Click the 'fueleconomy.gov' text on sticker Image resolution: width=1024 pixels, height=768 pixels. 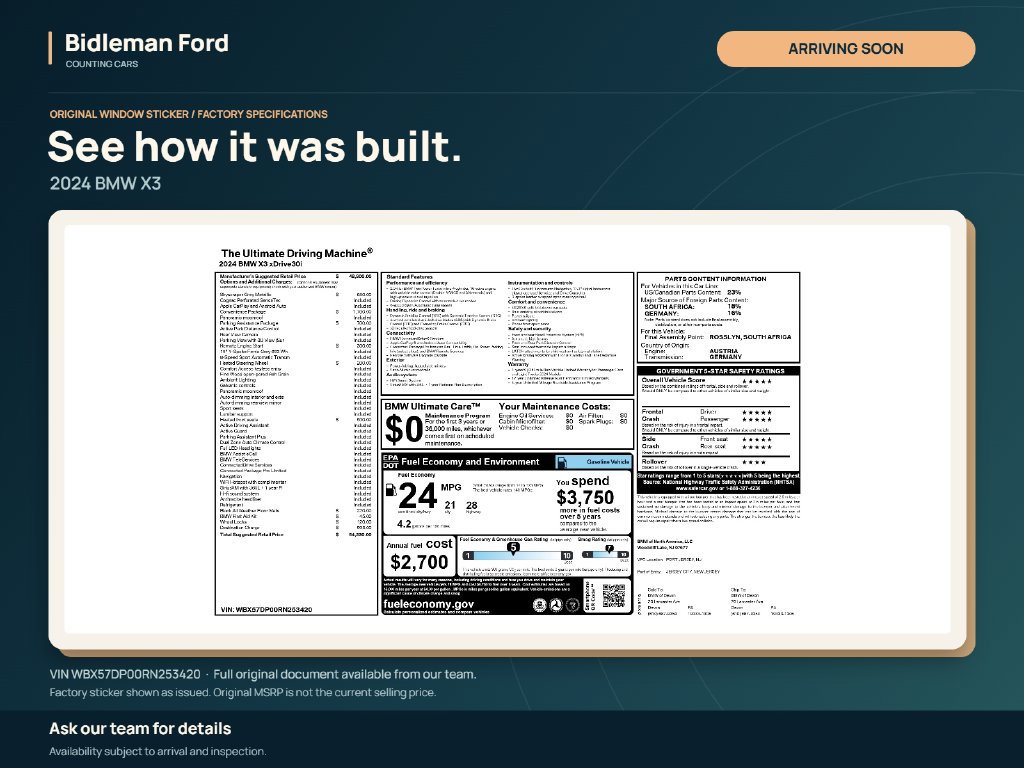click(x=429, y=604)
